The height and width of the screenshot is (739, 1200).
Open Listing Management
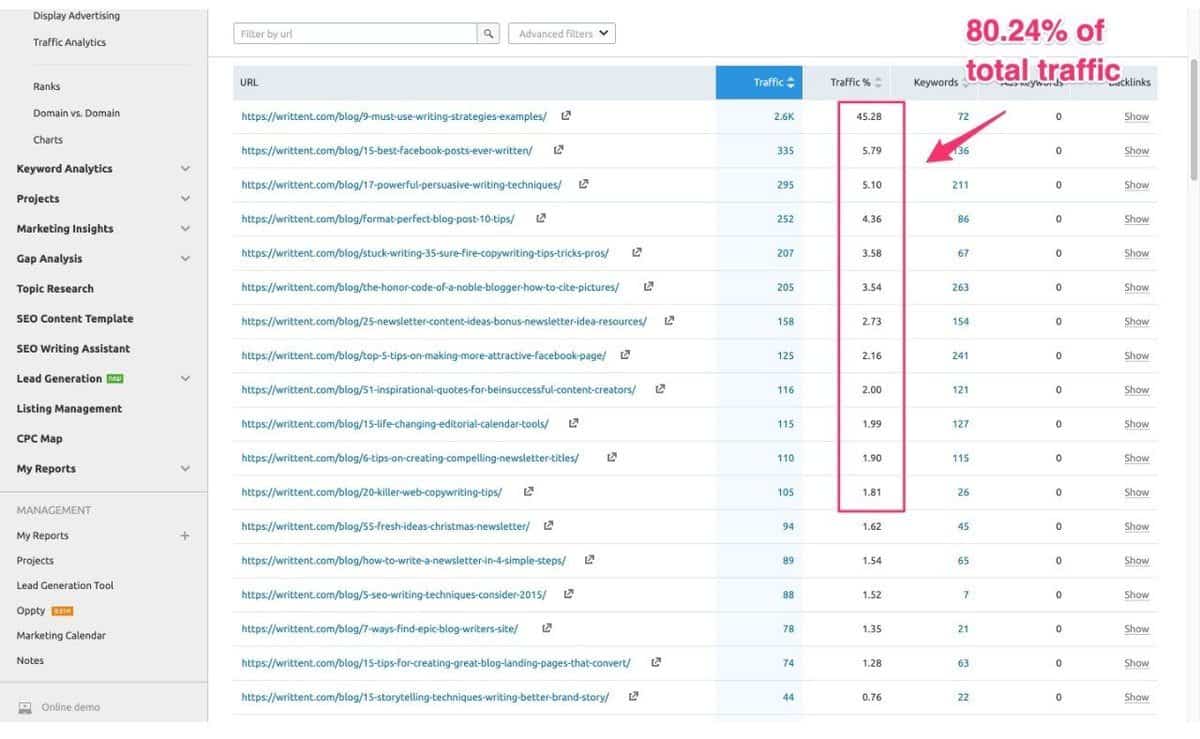[x=69, y=409]
